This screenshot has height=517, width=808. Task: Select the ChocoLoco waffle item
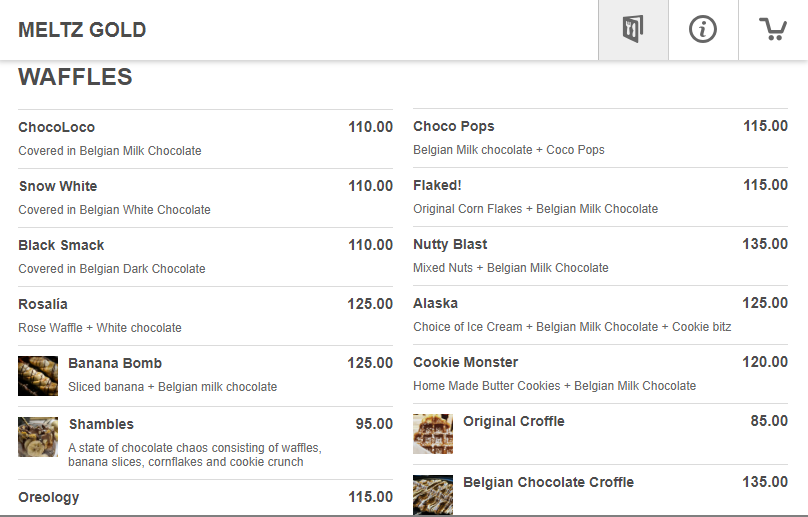pyautogui.click(x=57, y=127)
